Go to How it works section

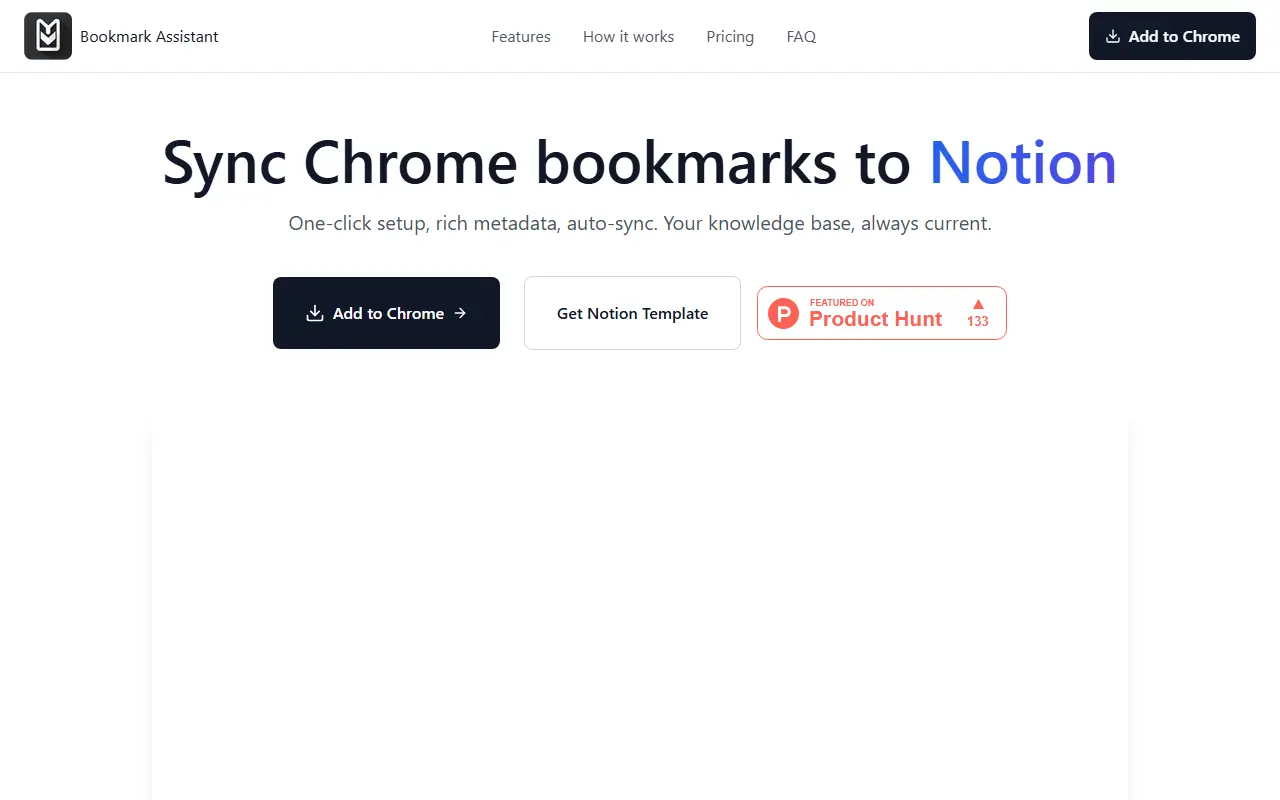tap(628, 37)
